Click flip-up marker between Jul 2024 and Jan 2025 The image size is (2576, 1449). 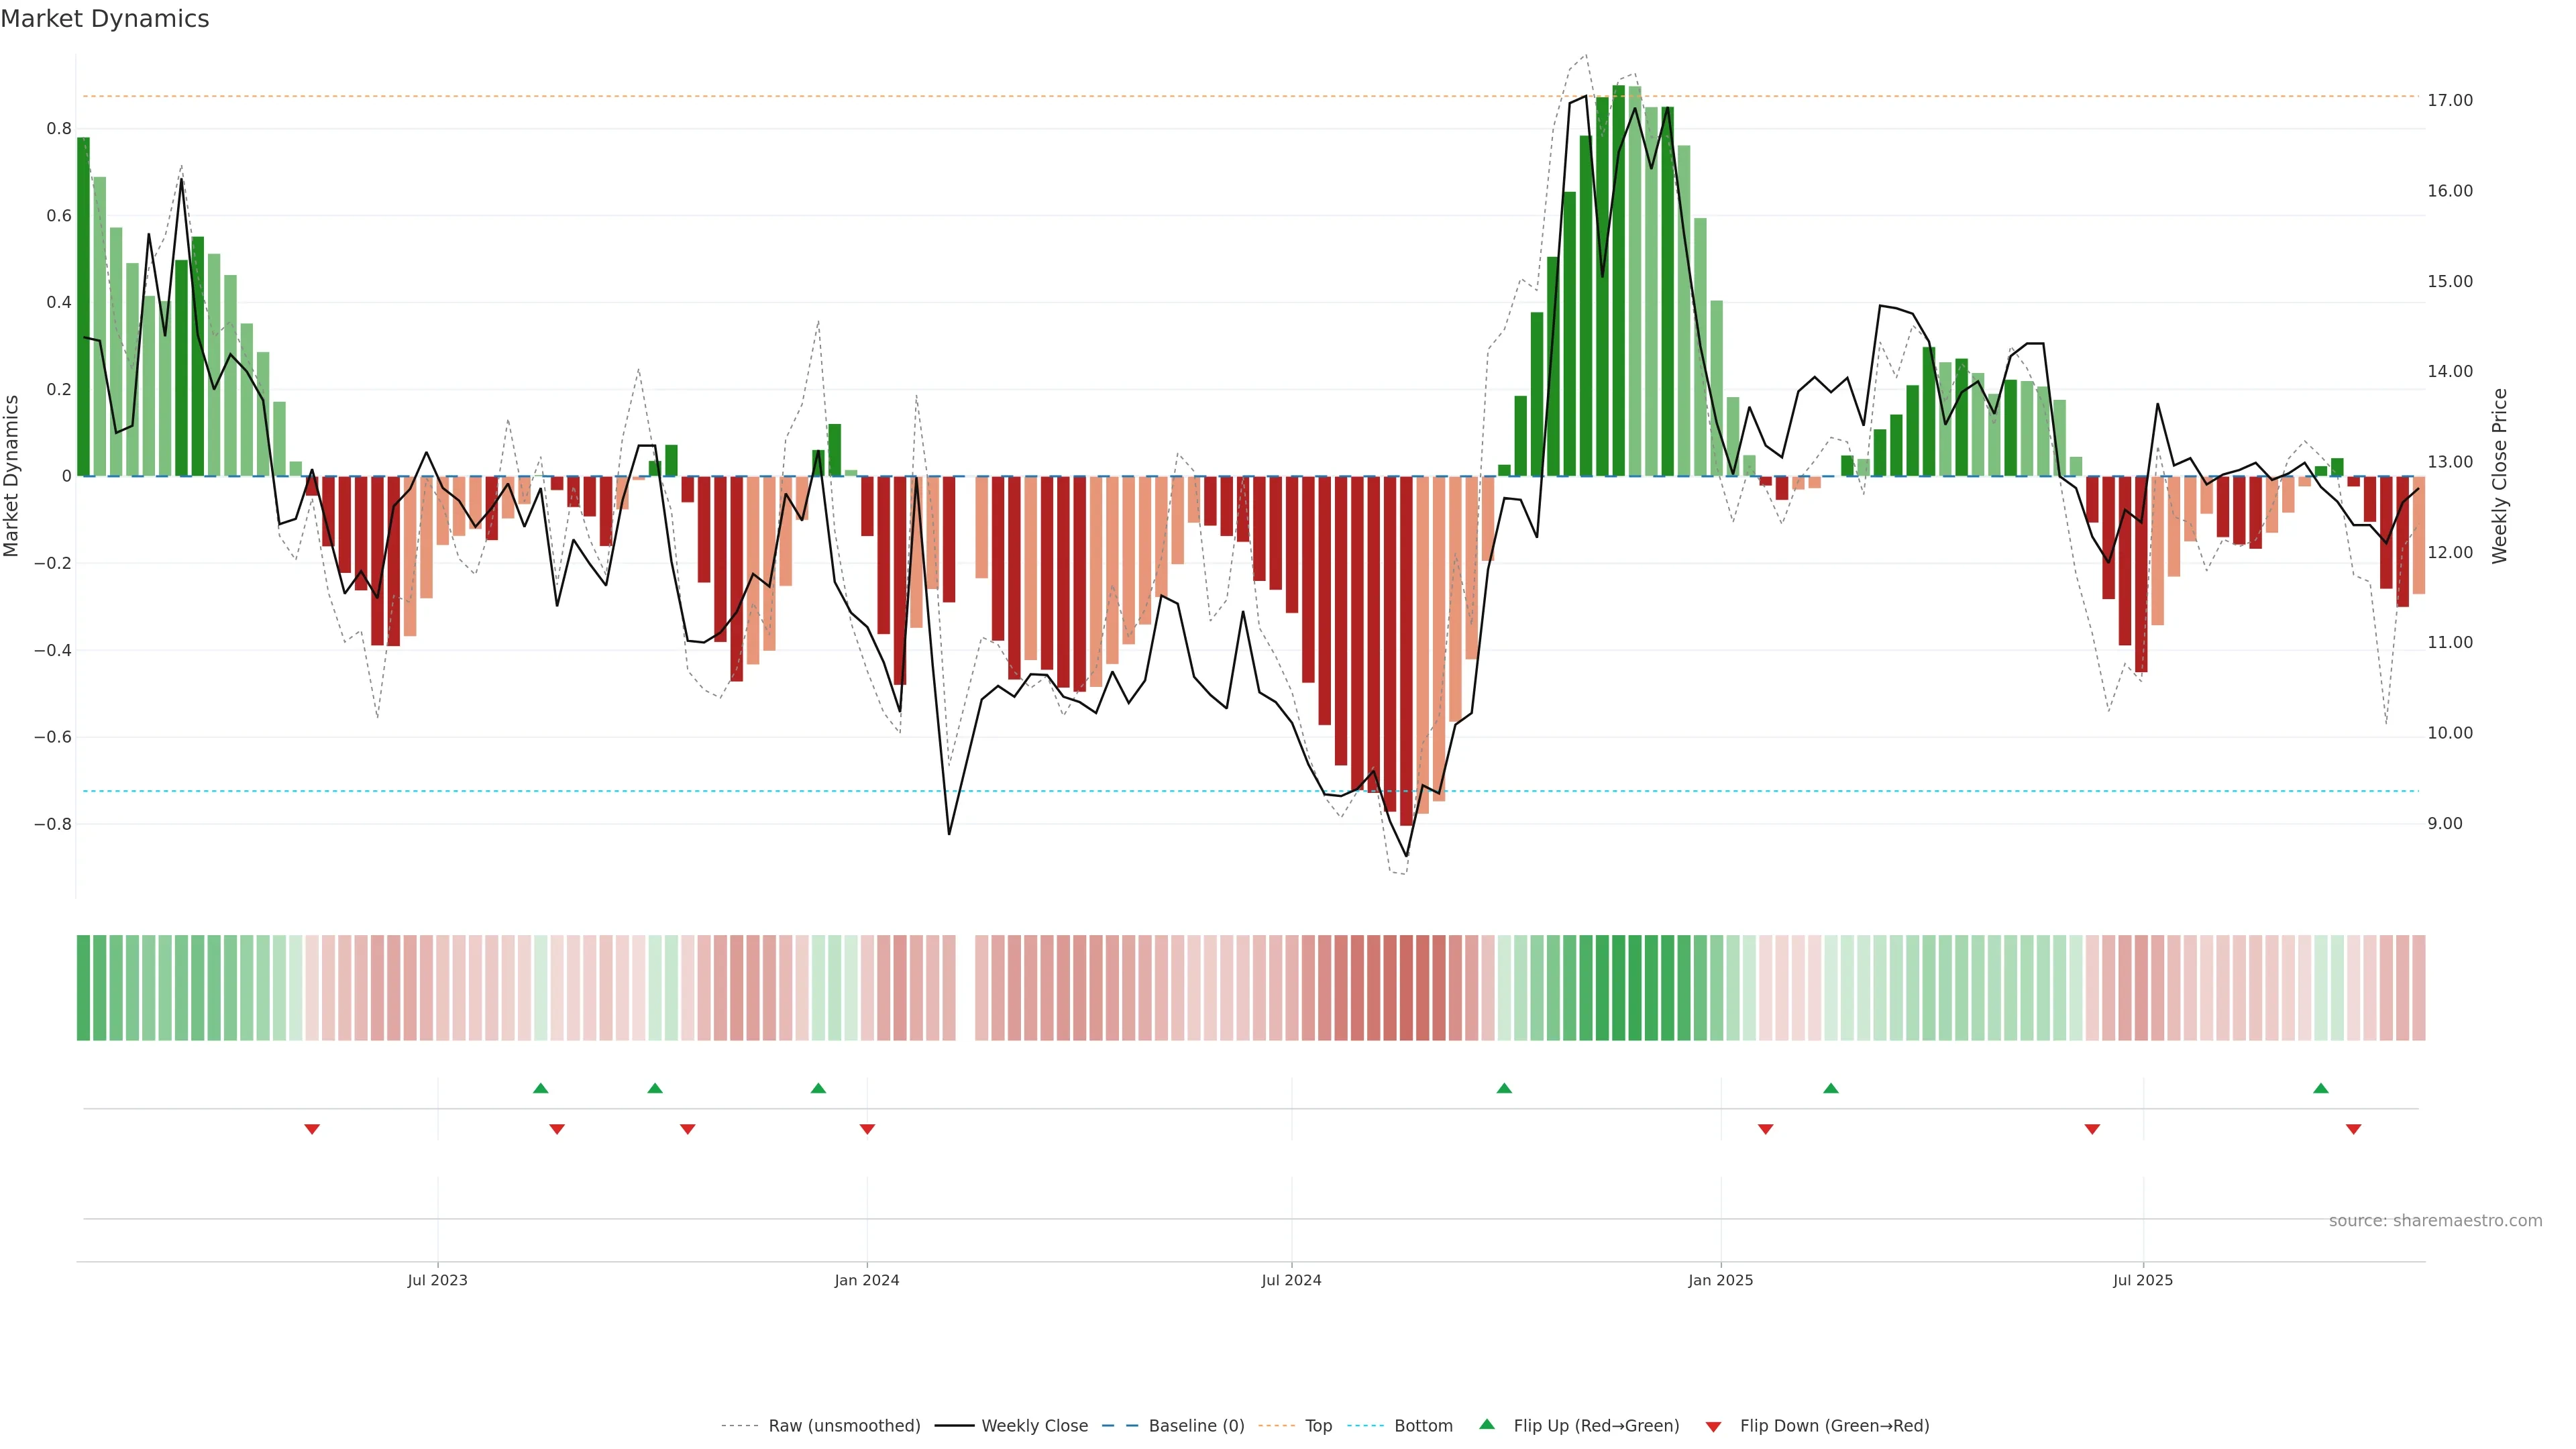pyautogui.click(x=1504, y=1088)
